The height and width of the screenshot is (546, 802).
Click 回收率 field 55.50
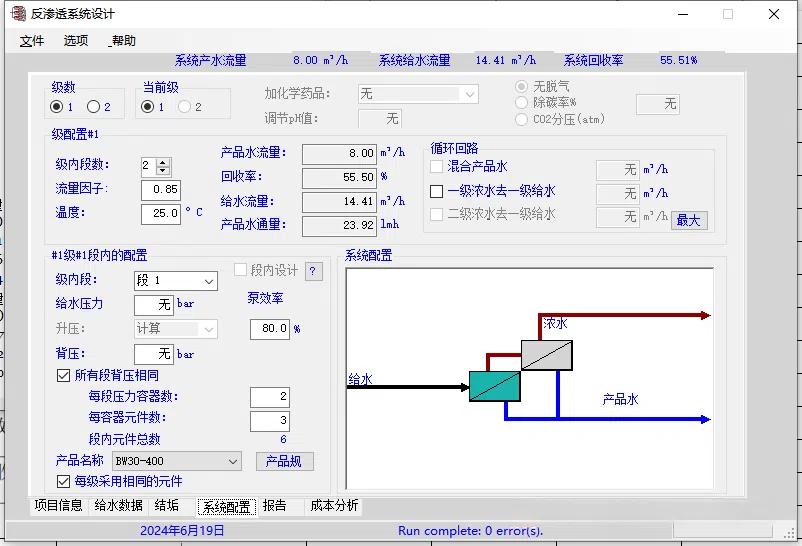[339, 178]
